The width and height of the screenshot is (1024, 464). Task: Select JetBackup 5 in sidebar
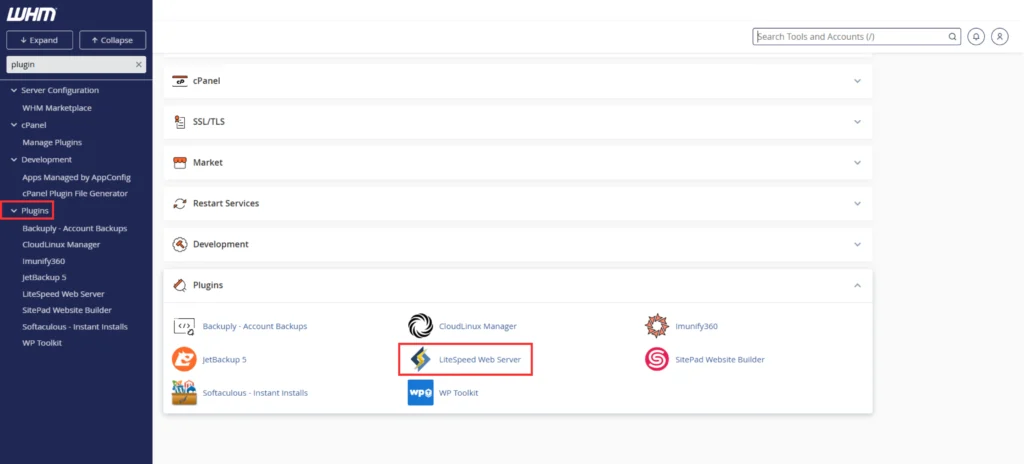point(44,277)
